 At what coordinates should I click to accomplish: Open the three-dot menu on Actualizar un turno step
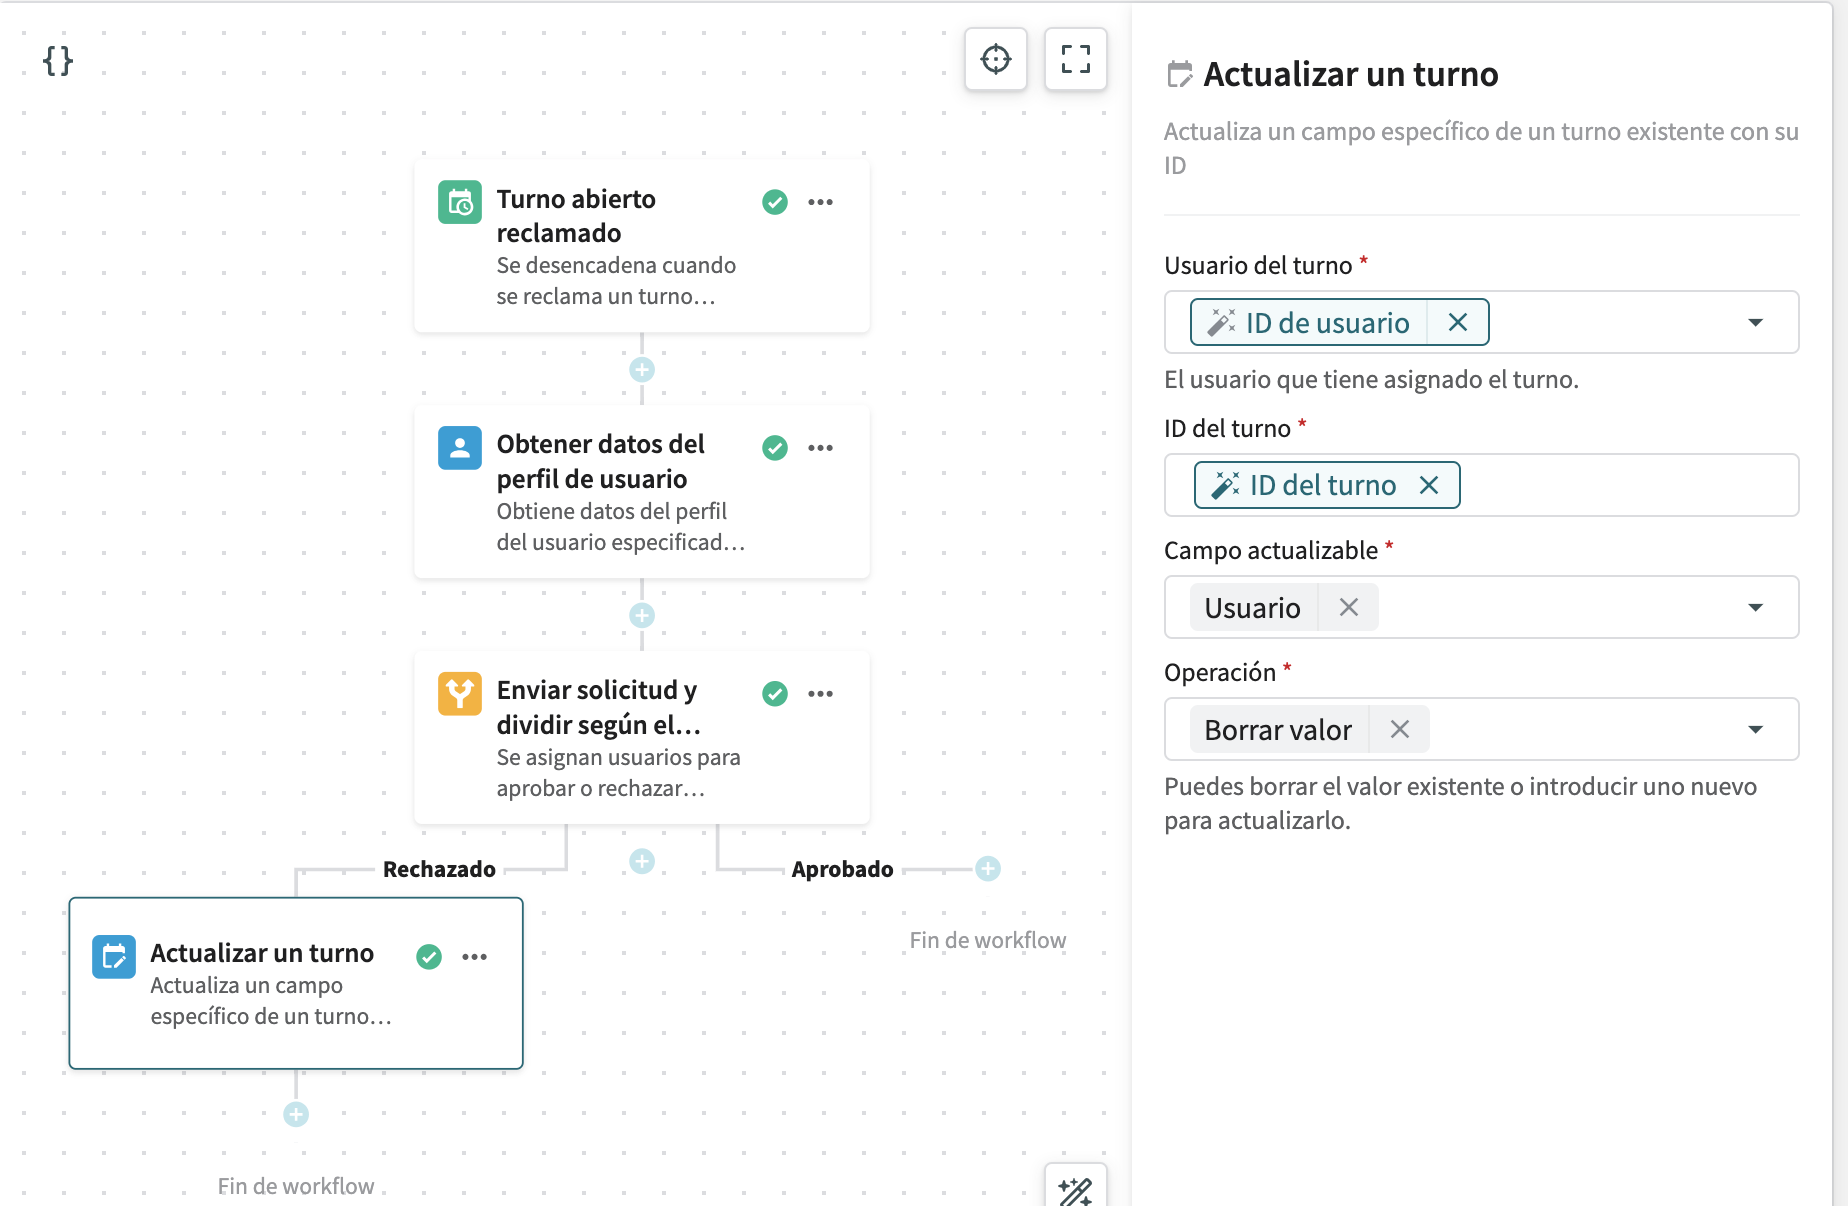[x=474, y=957]
